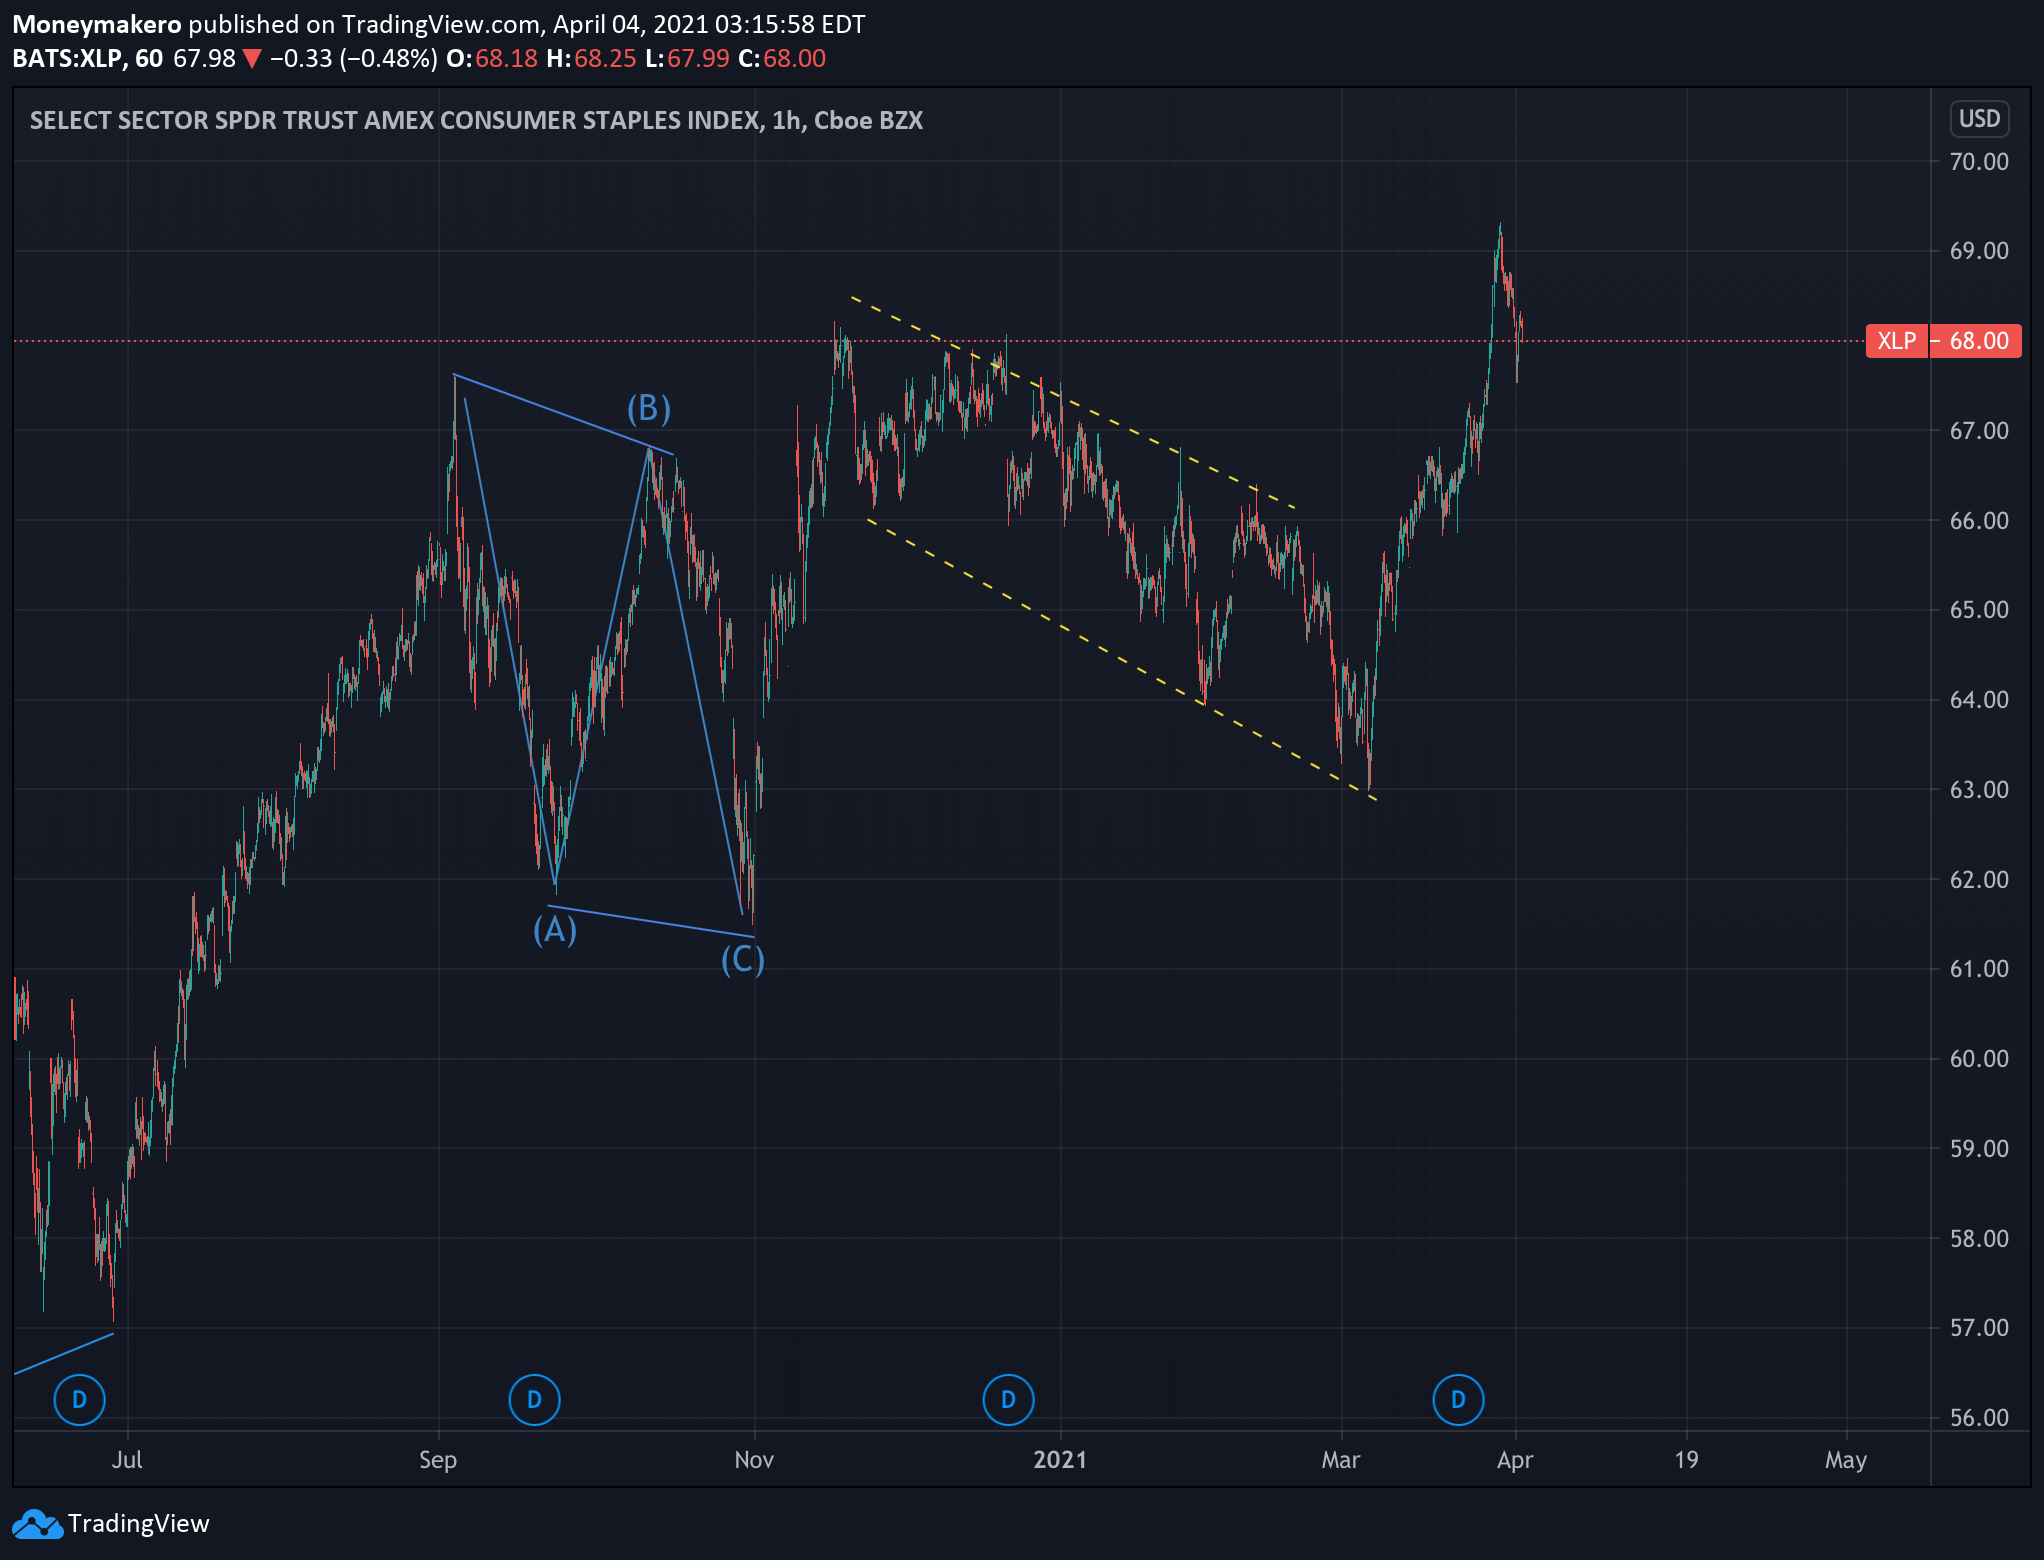Click the 67.00 price axis label

pos(1979,431)
